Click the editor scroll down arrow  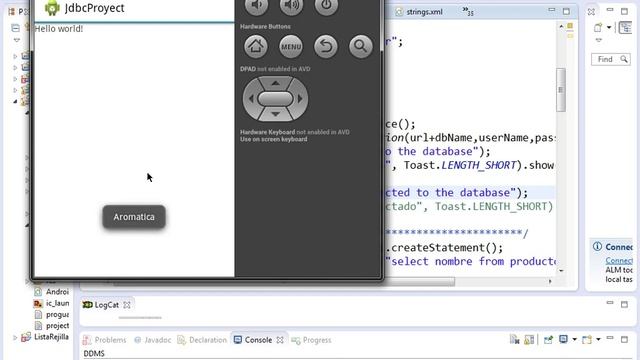[561, 271]
